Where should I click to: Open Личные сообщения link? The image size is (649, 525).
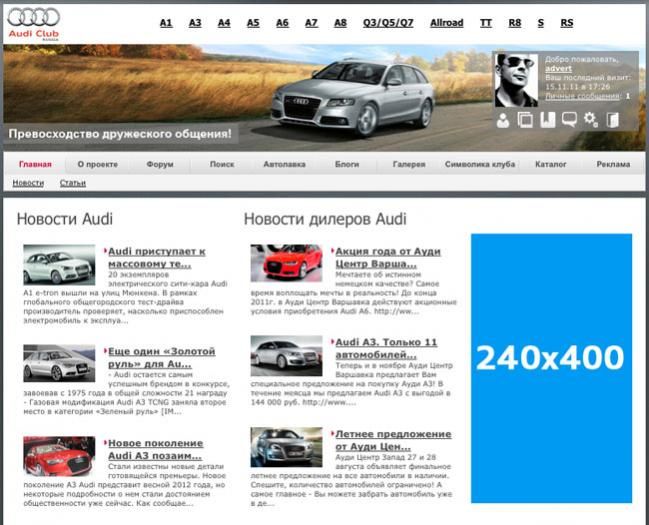(x=582, y=96)
